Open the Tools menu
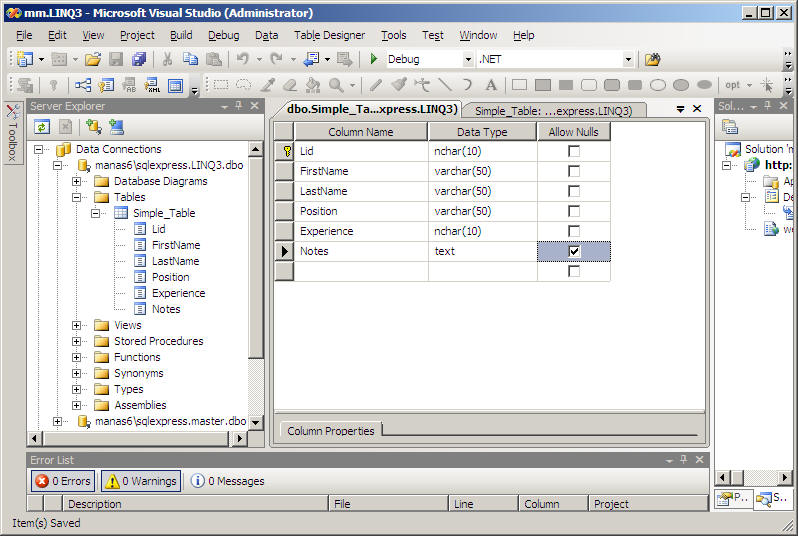Image resolution: width=798 pixels, height=536 pixels. tap(393, 35)
